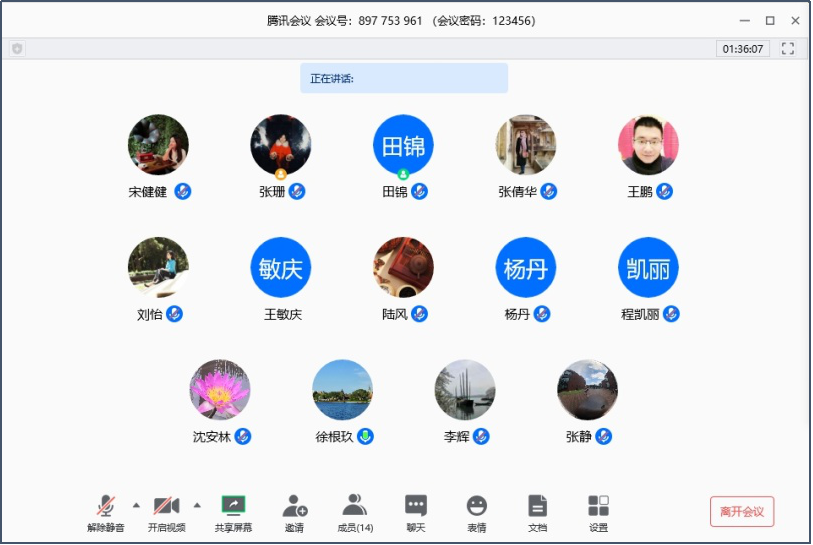
Task: Select 张倩华's avatar photo
Action: [x=526, y=145]
